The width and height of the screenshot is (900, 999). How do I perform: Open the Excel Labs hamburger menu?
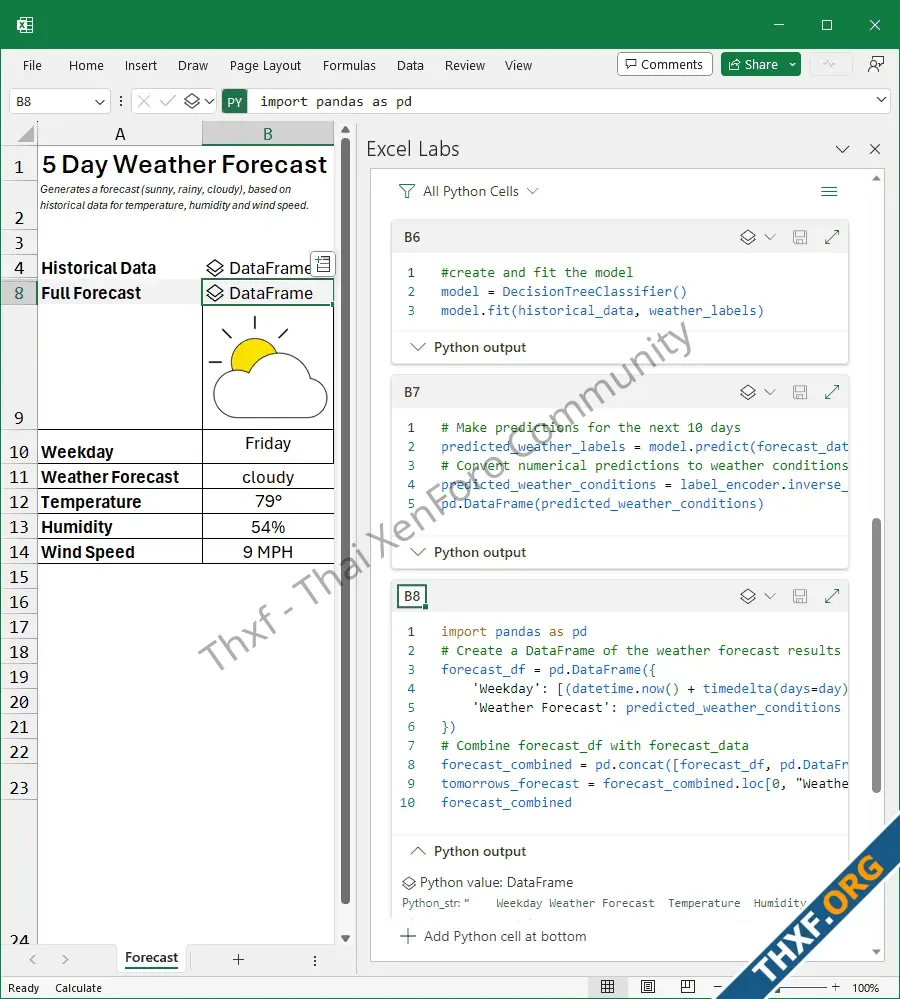click(828, 191)
